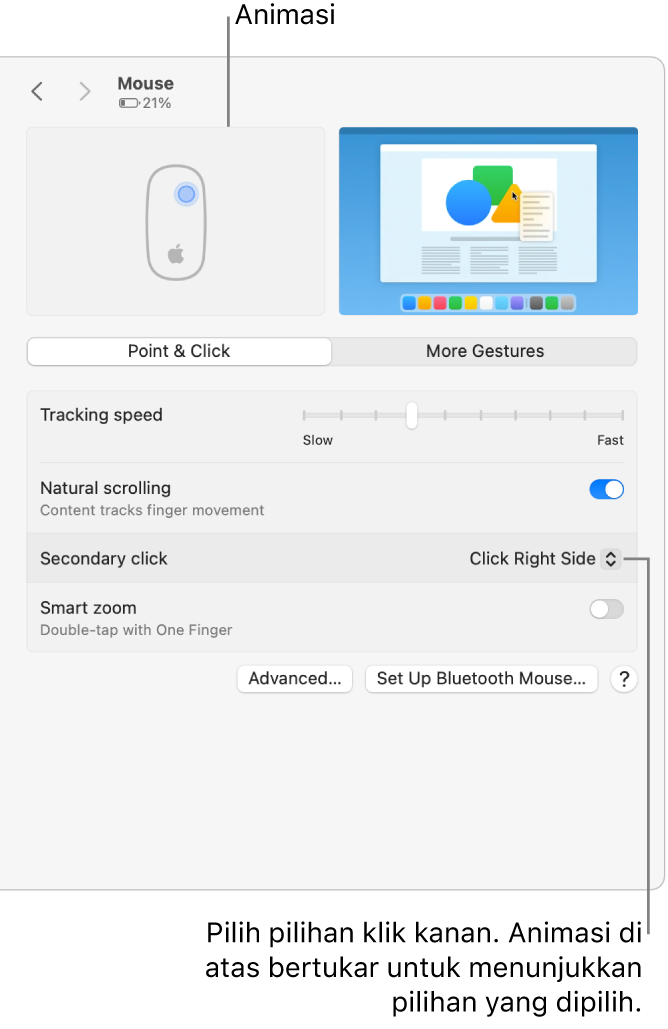Open help with the question mark button

point(624,679)
